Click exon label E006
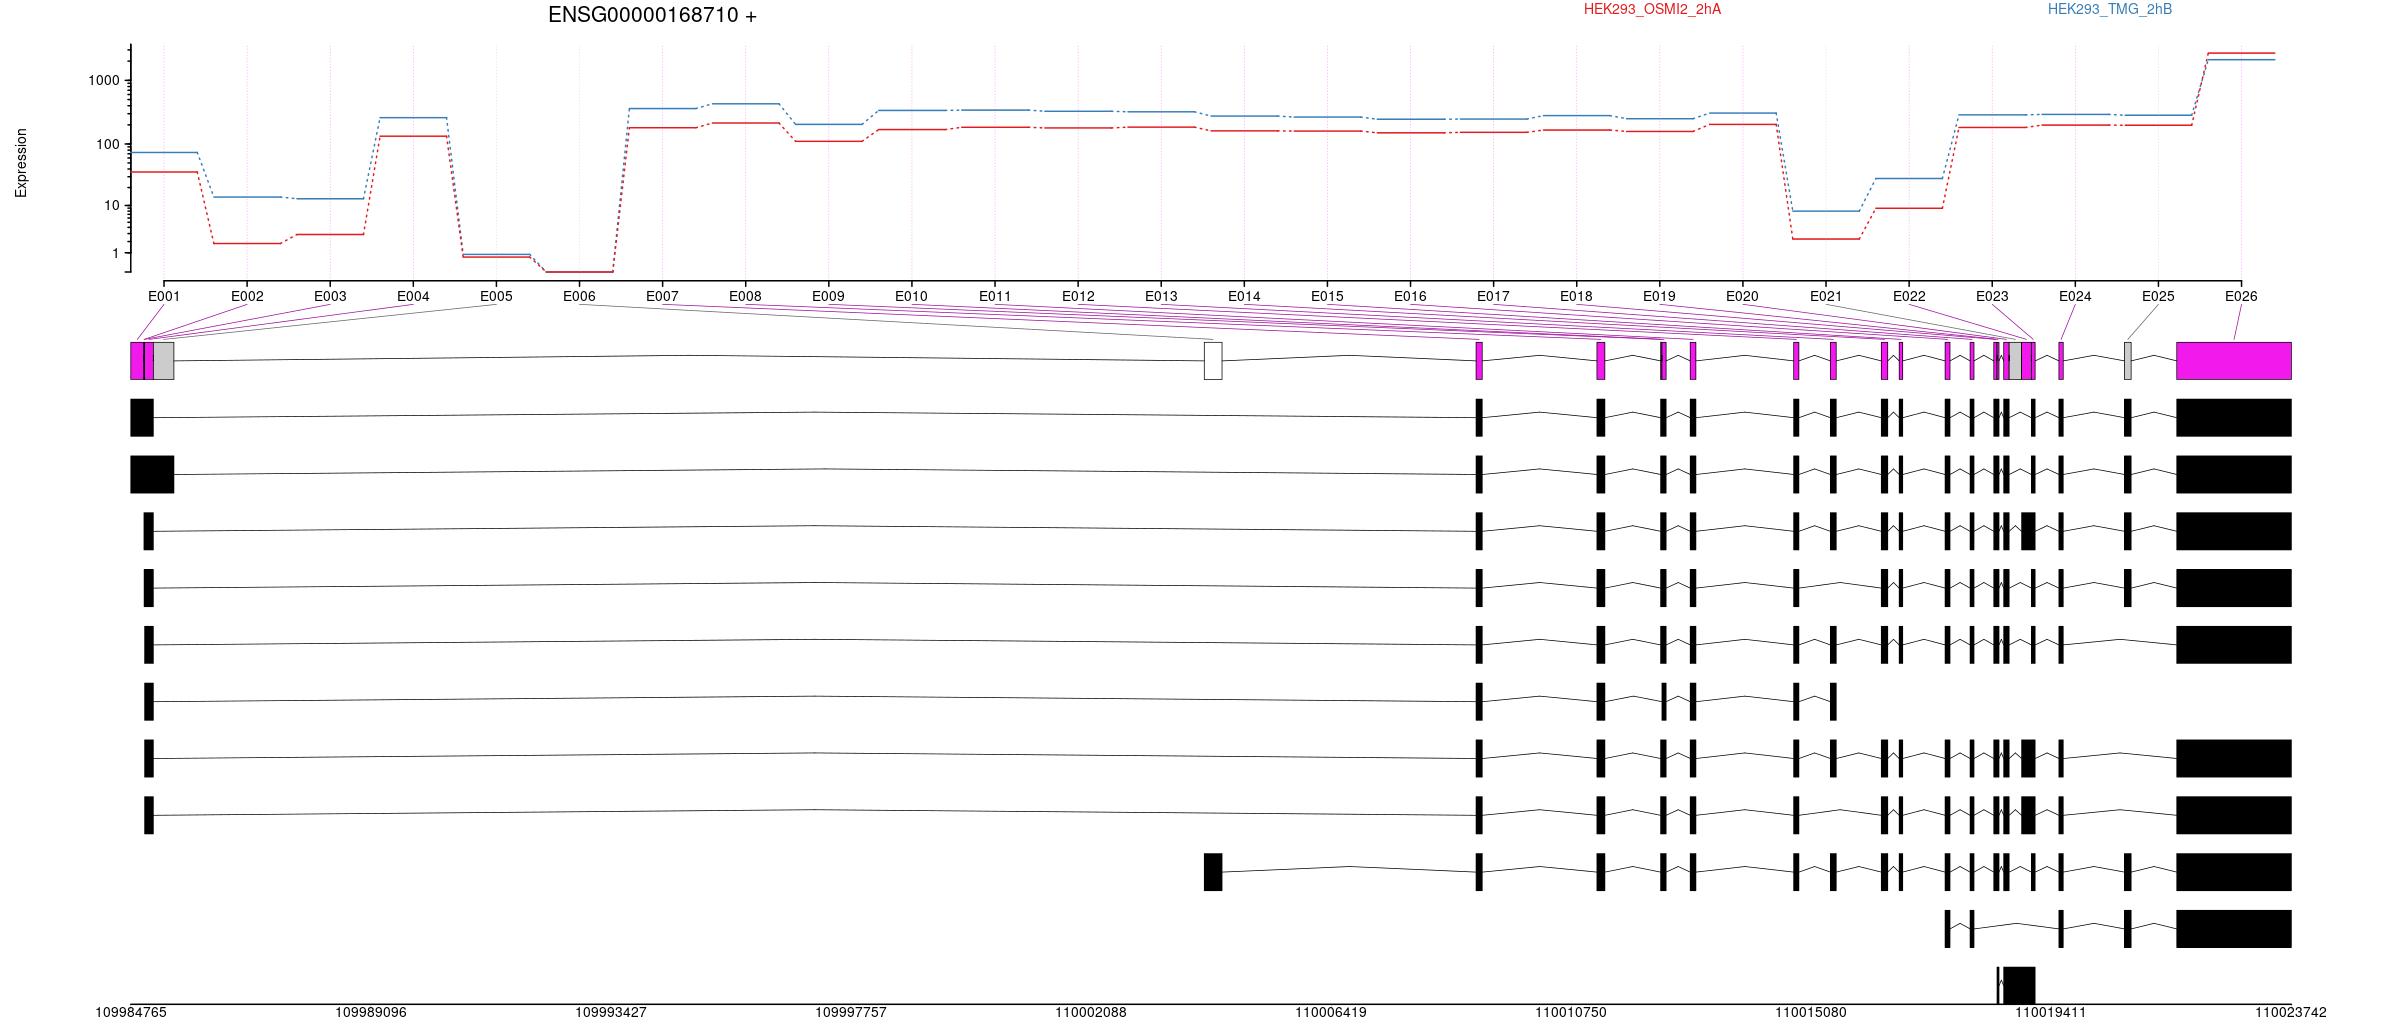 pos(579,296)
